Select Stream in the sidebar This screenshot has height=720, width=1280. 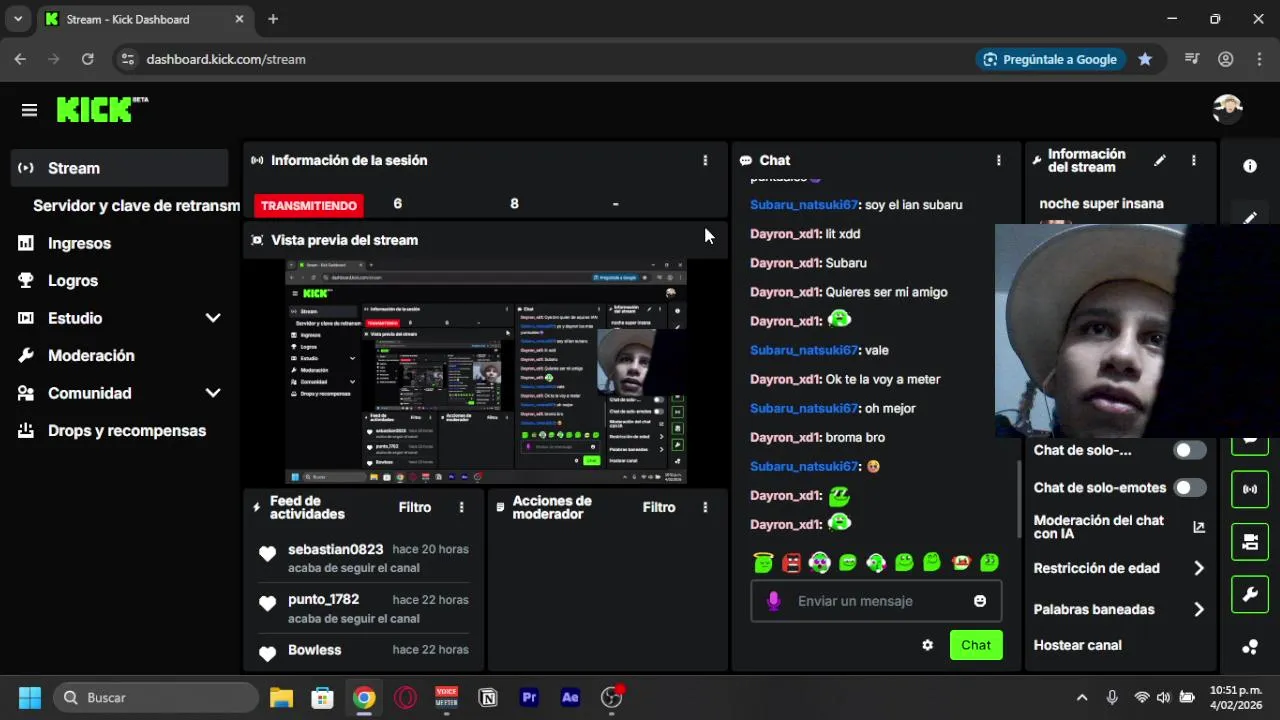point(121,168)
